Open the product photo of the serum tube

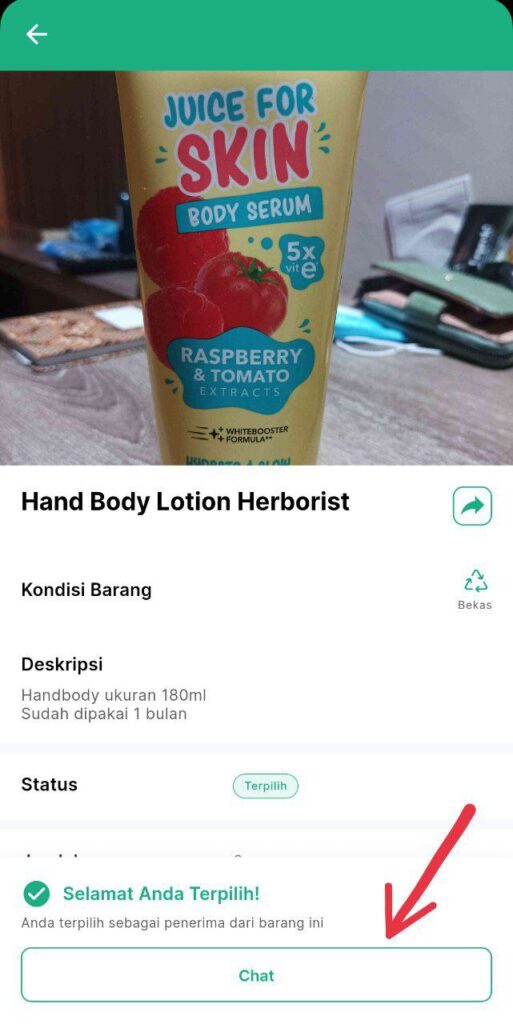click(256, 268)
